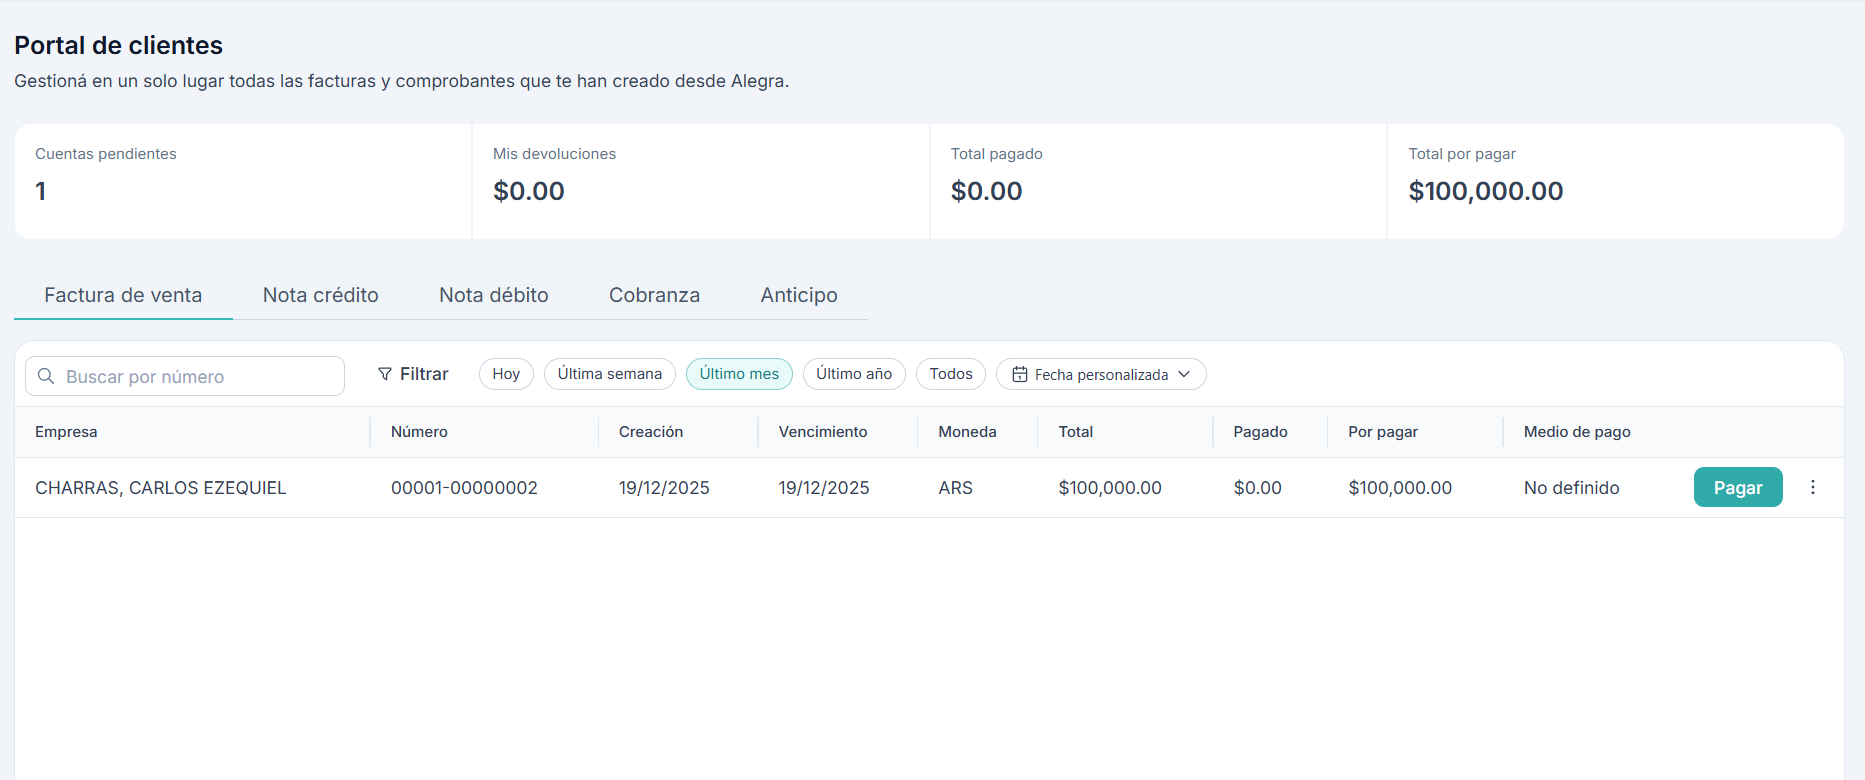Select the Último año filter chip
The image size is (1865, 780).
(x=853, y=374)
